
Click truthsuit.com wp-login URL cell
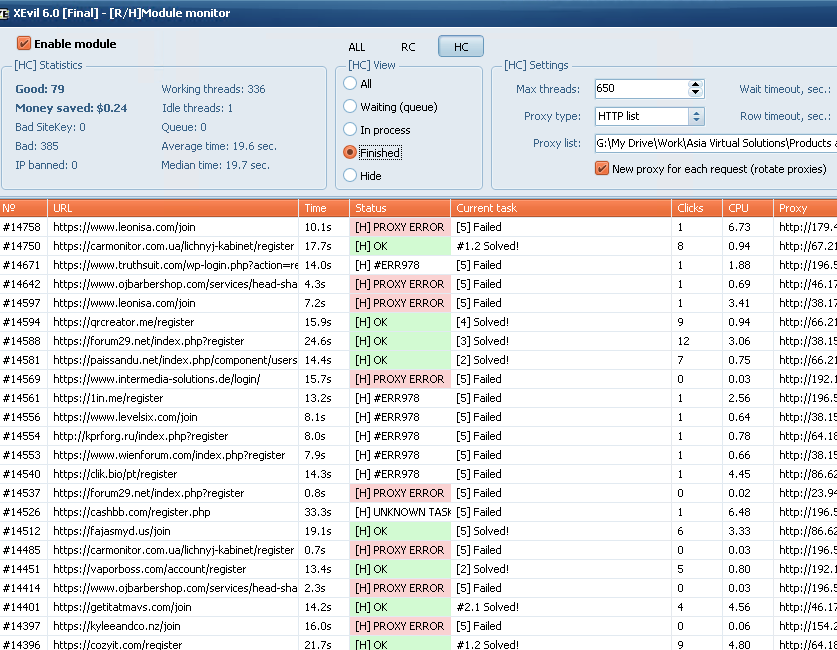pos(175,265)
